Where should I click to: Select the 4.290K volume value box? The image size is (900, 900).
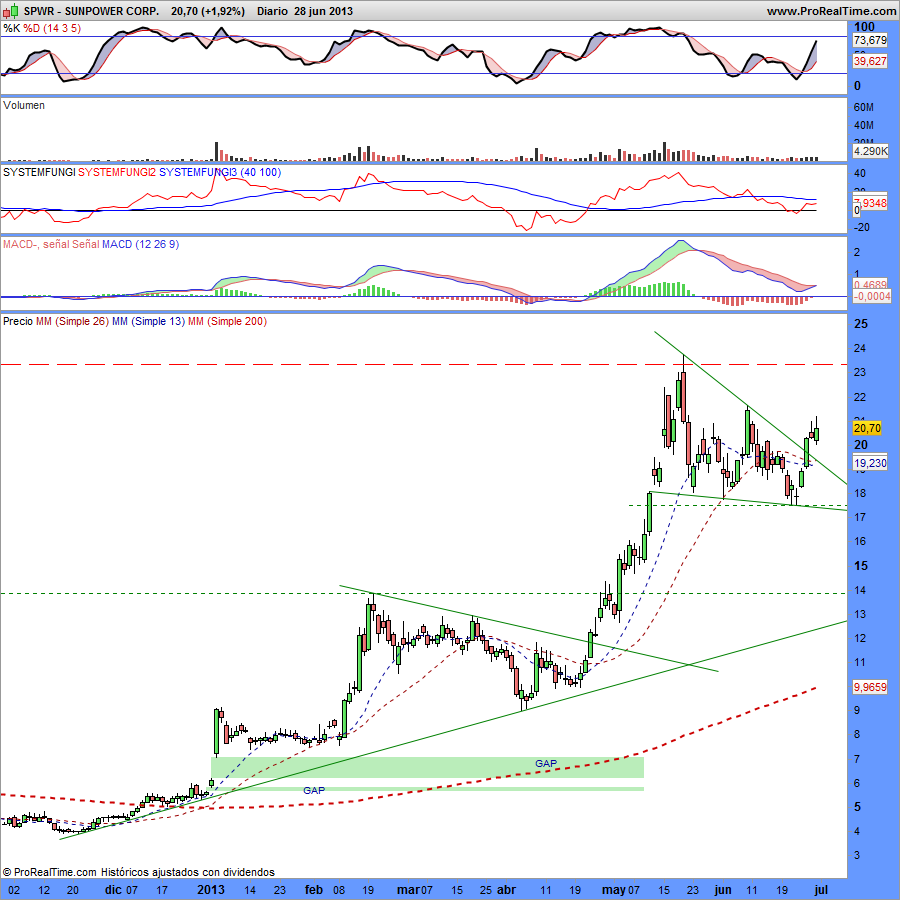pos(870,152)
